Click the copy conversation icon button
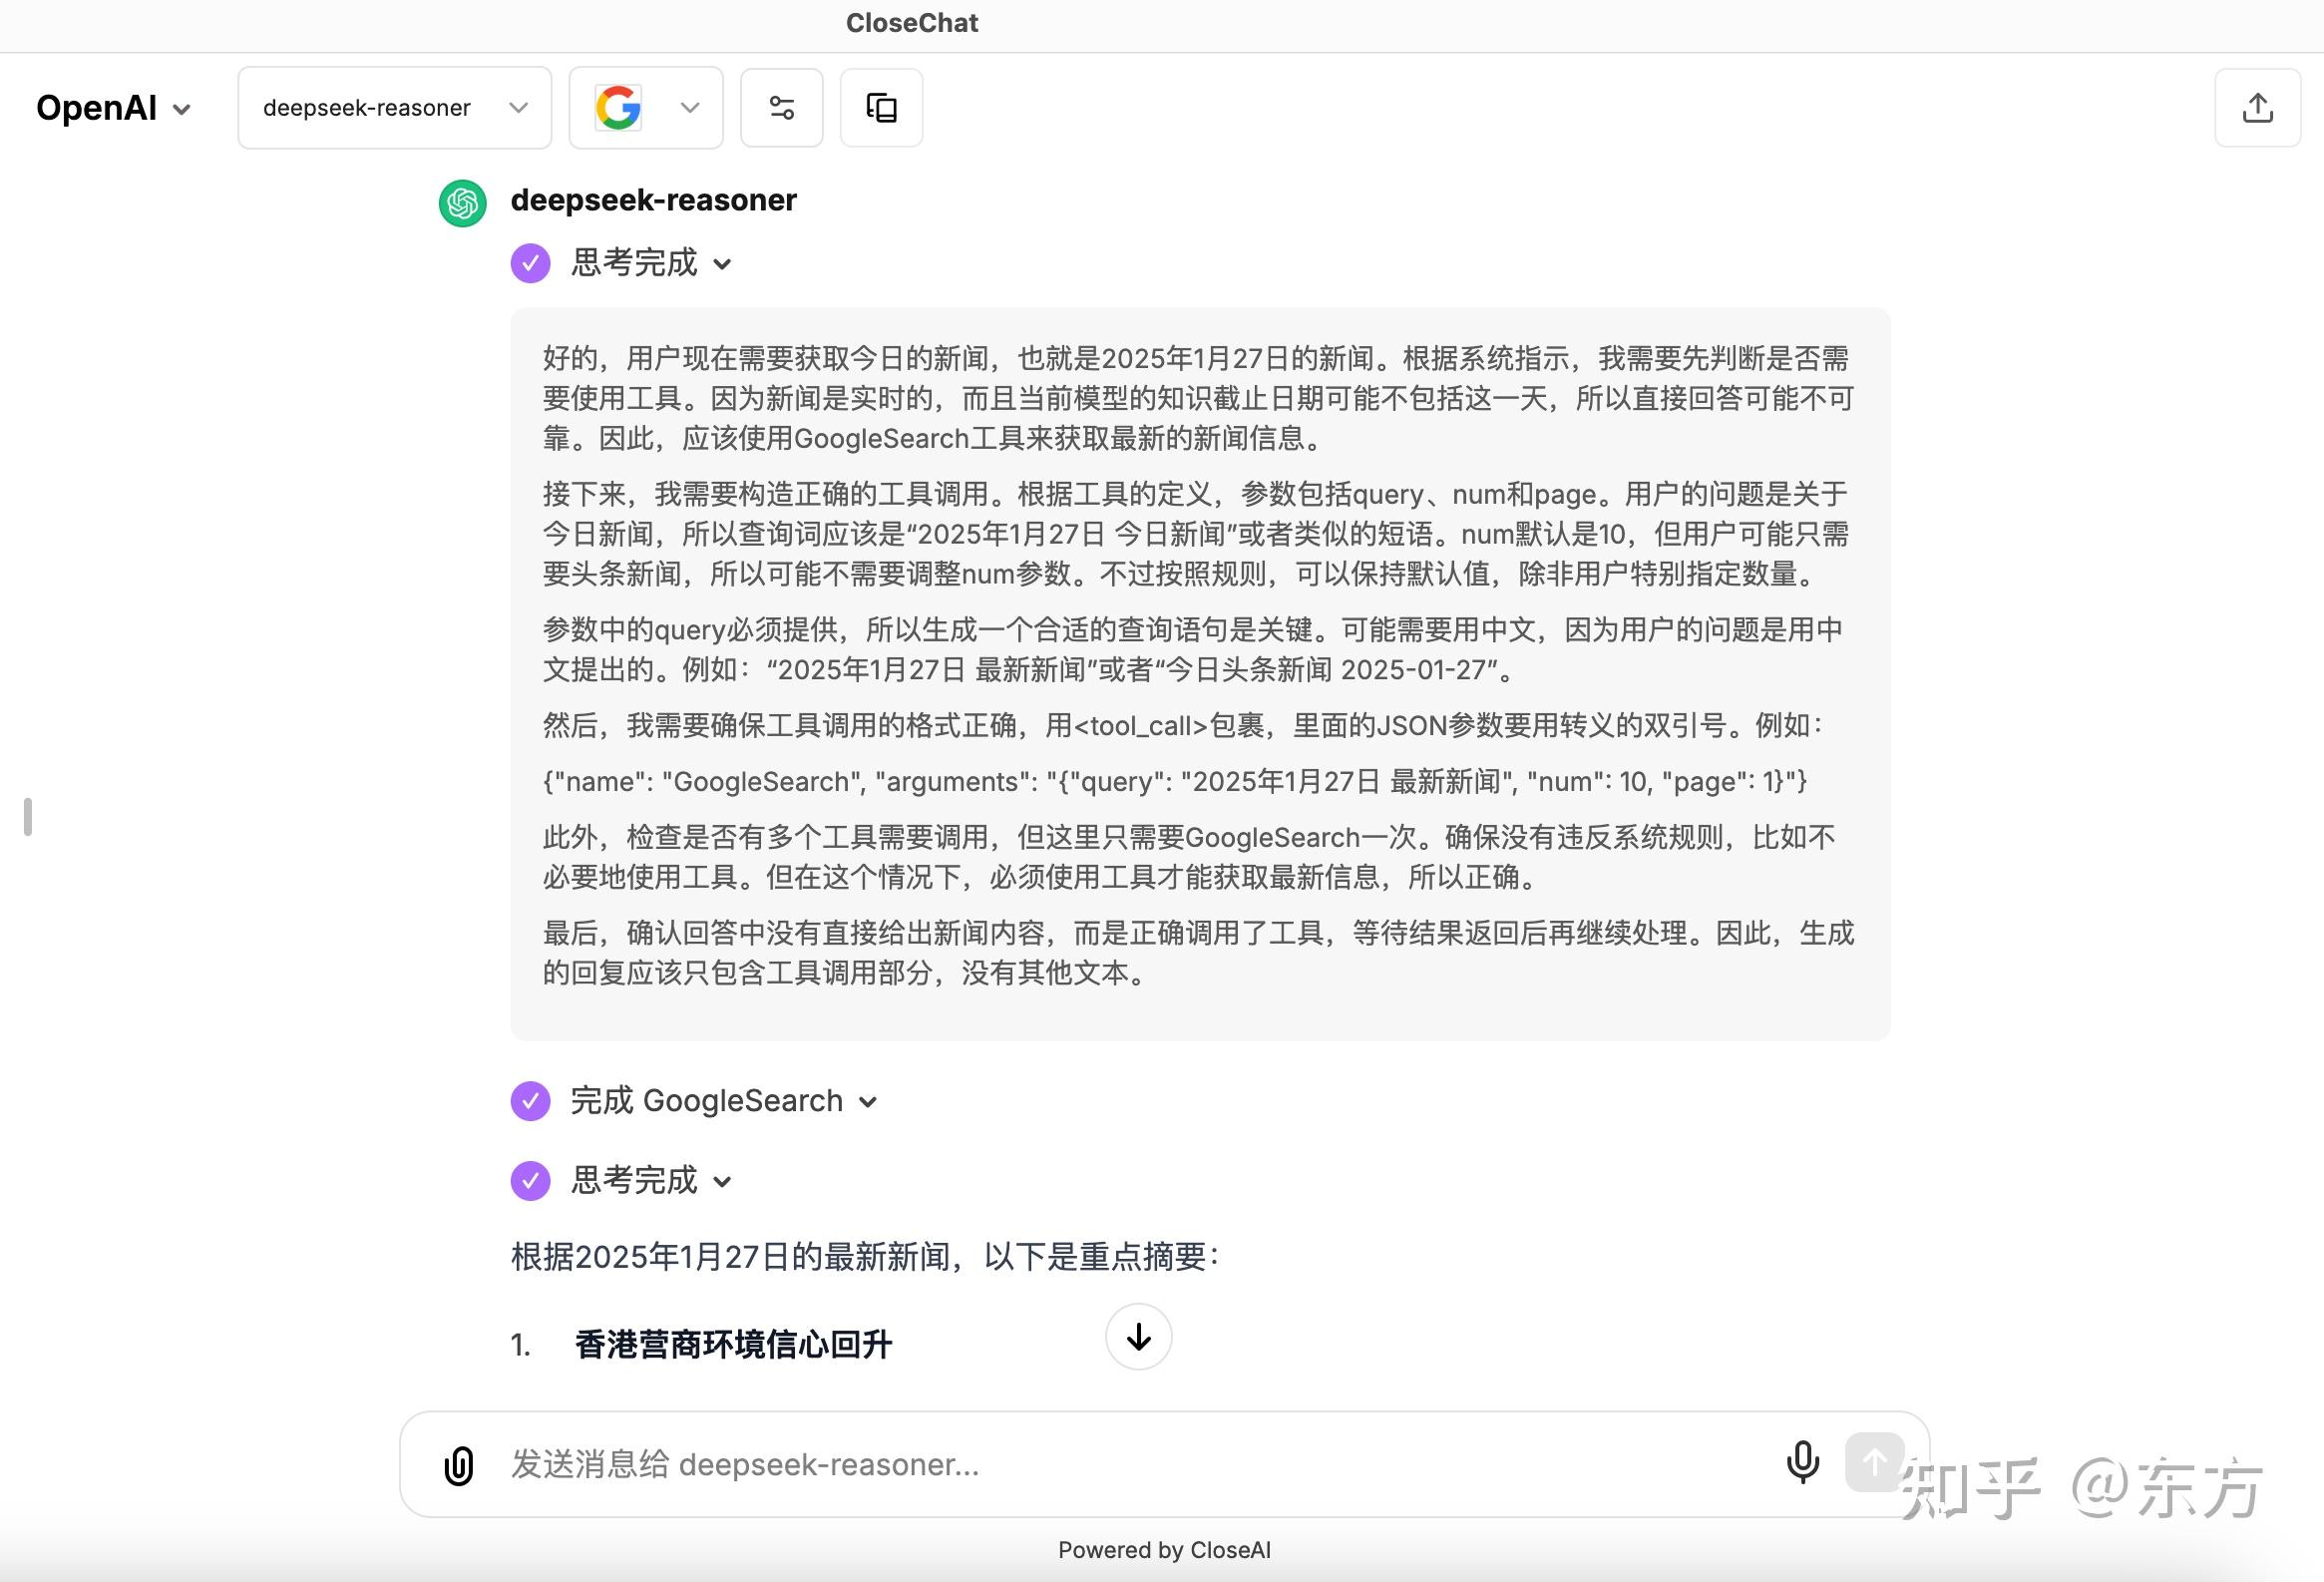The image size is (2324, 1582). pos(881,108)
